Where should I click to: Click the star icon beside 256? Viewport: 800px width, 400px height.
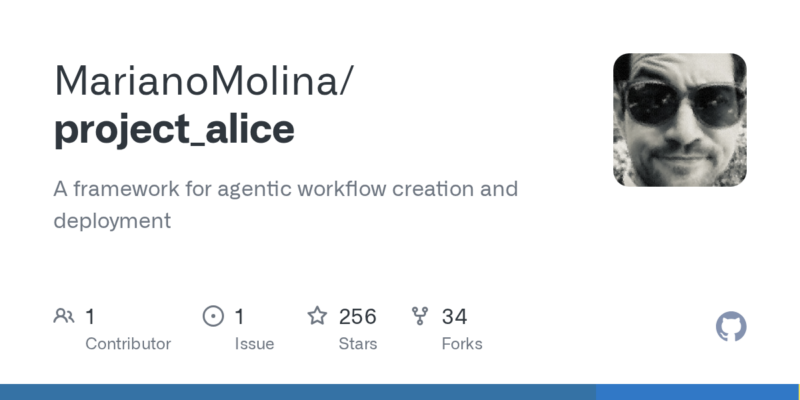[x=317, y=317]
